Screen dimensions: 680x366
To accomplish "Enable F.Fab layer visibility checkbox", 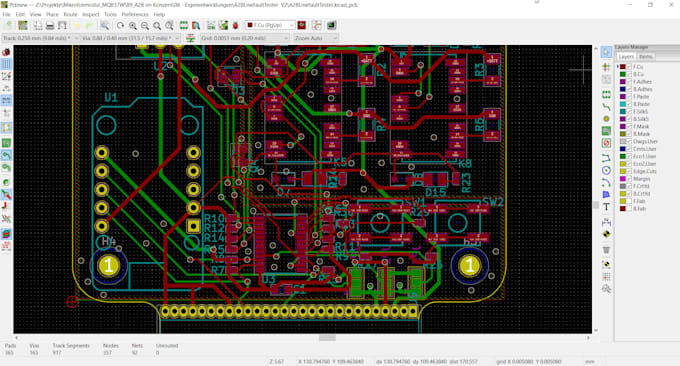I will pos(629,201).
